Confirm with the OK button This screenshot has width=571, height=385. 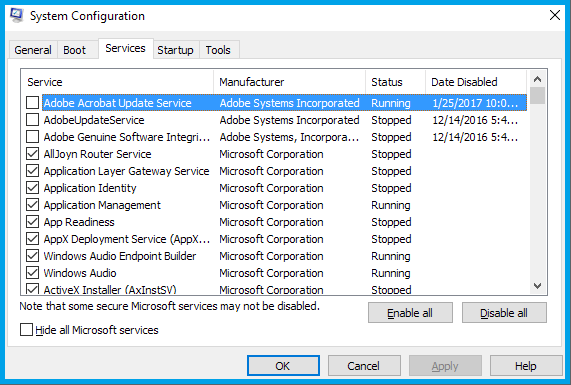[283, 366]
